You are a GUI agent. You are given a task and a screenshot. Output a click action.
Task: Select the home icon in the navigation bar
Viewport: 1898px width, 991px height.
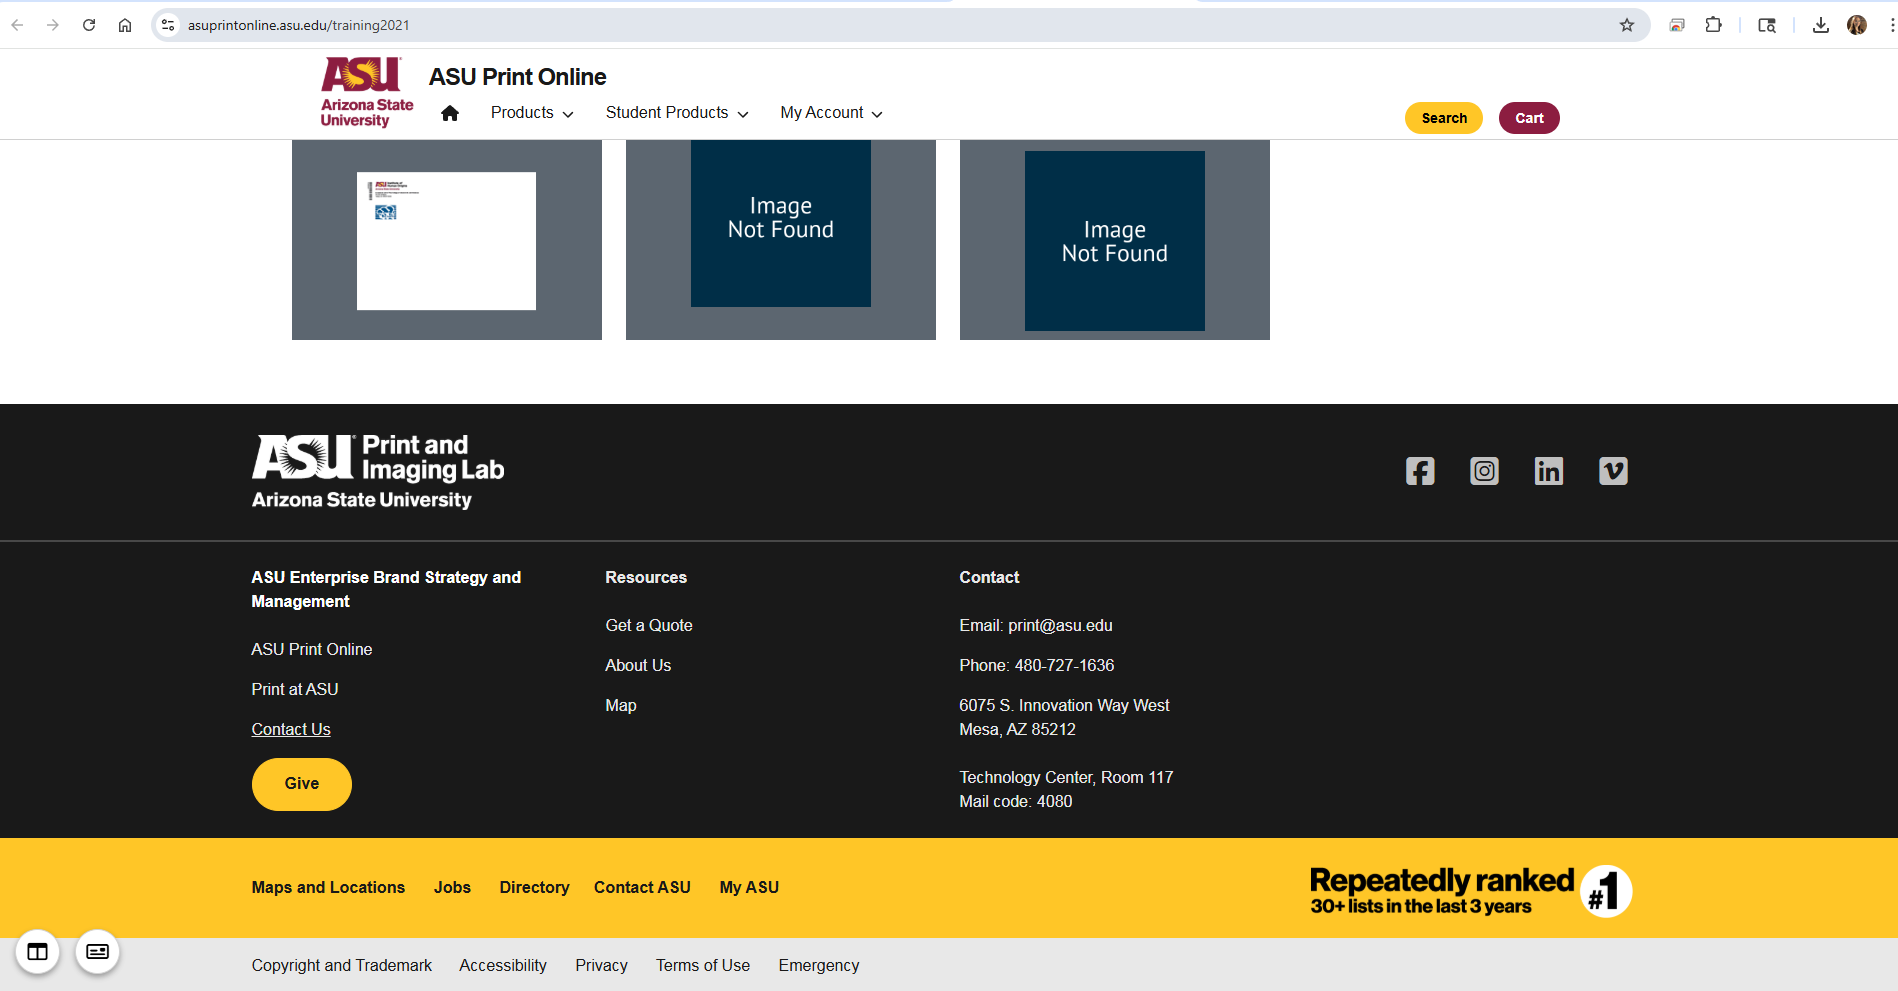coord(450,113)
